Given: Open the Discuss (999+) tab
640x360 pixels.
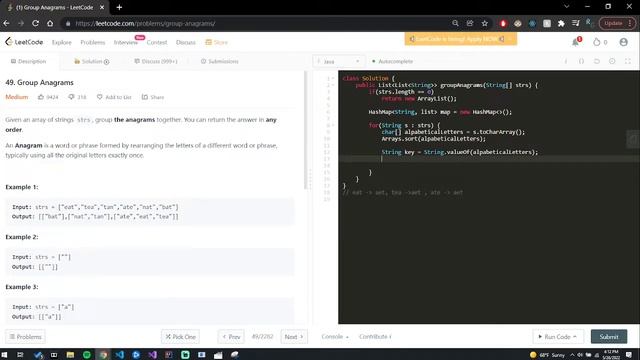Looking at the screenshot, I should tap(156, 61).
